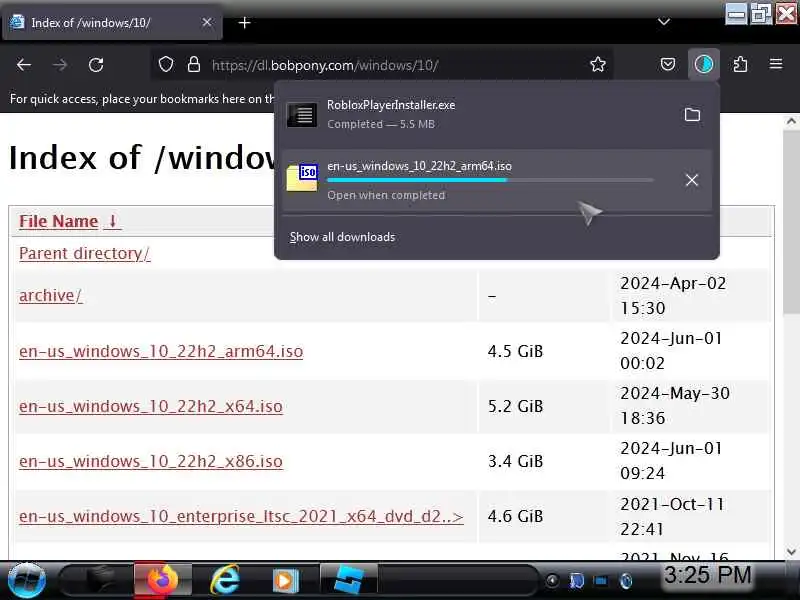Go back with the back arrow
The width and height of the screenshot is (800, 600).
[x=24, y=65]
